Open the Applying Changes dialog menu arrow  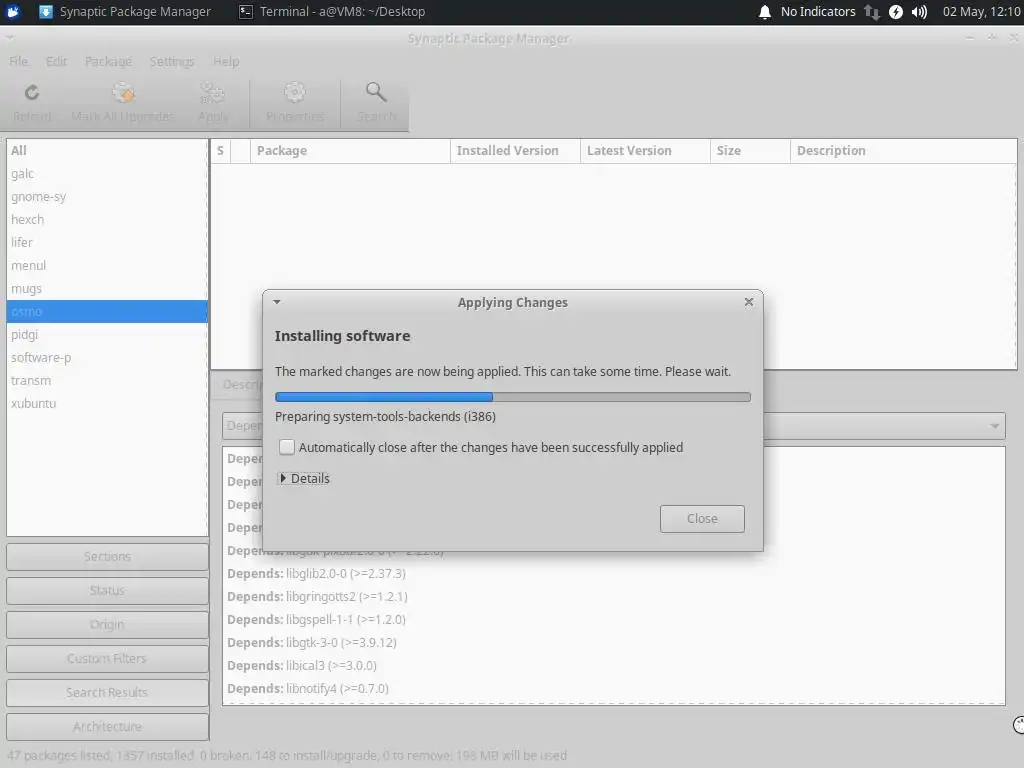277,302
